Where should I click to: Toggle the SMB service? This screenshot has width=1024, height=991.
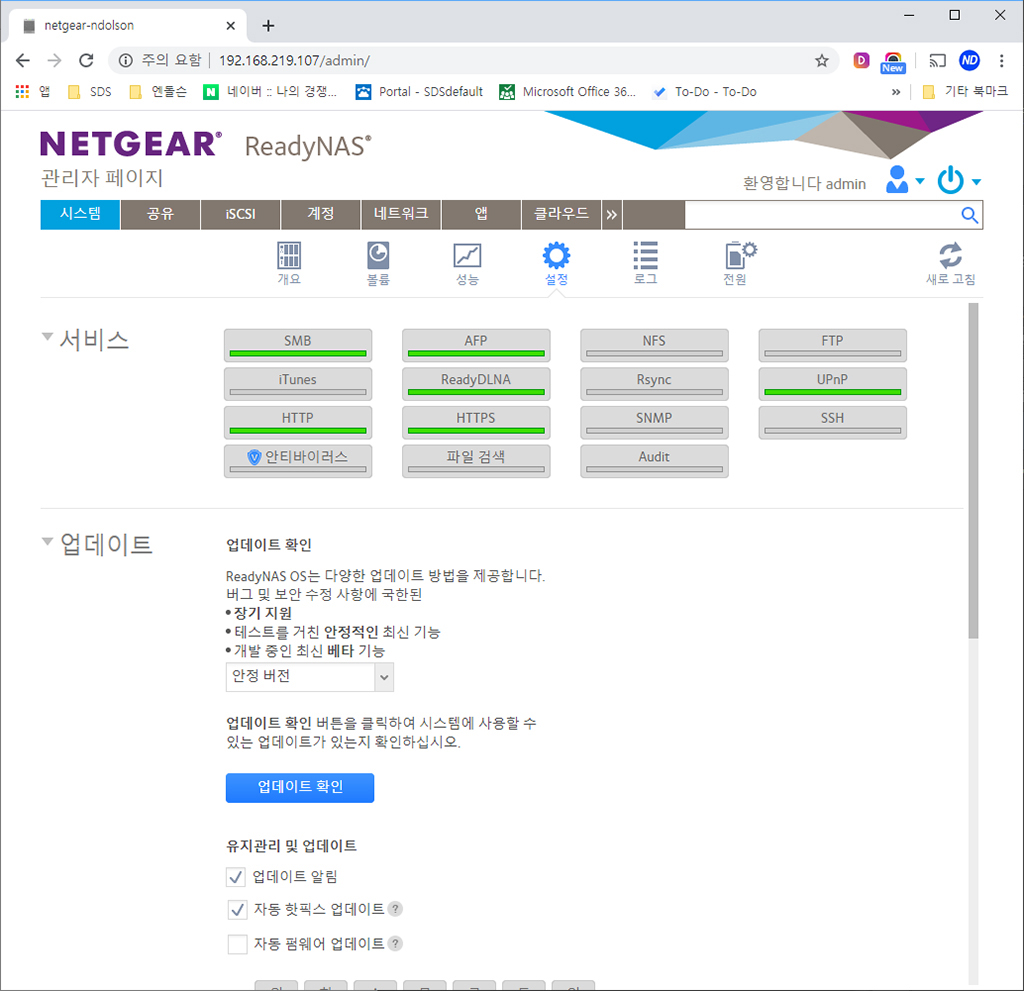point(298,345)
